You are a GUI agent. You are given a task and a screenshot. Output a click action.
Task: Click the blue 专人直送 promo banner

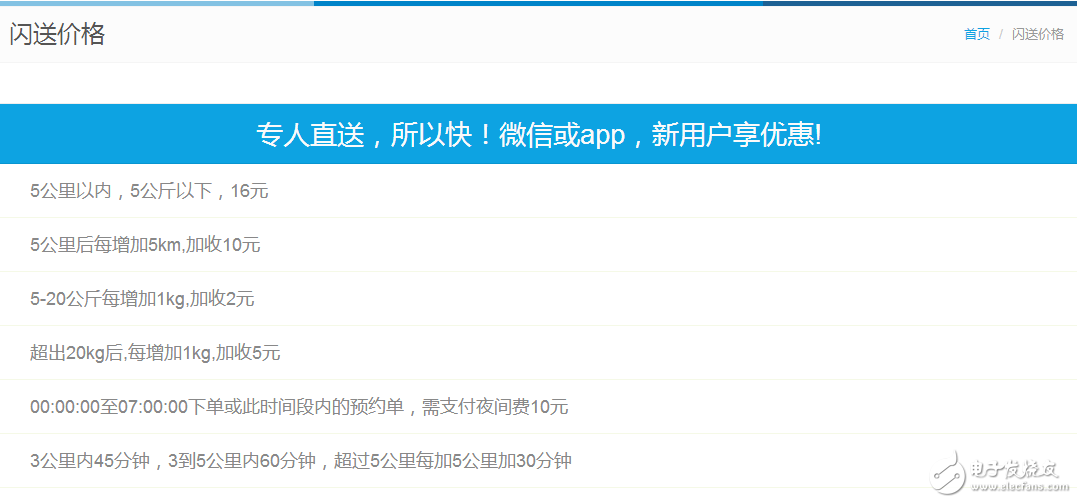point(538,135)
